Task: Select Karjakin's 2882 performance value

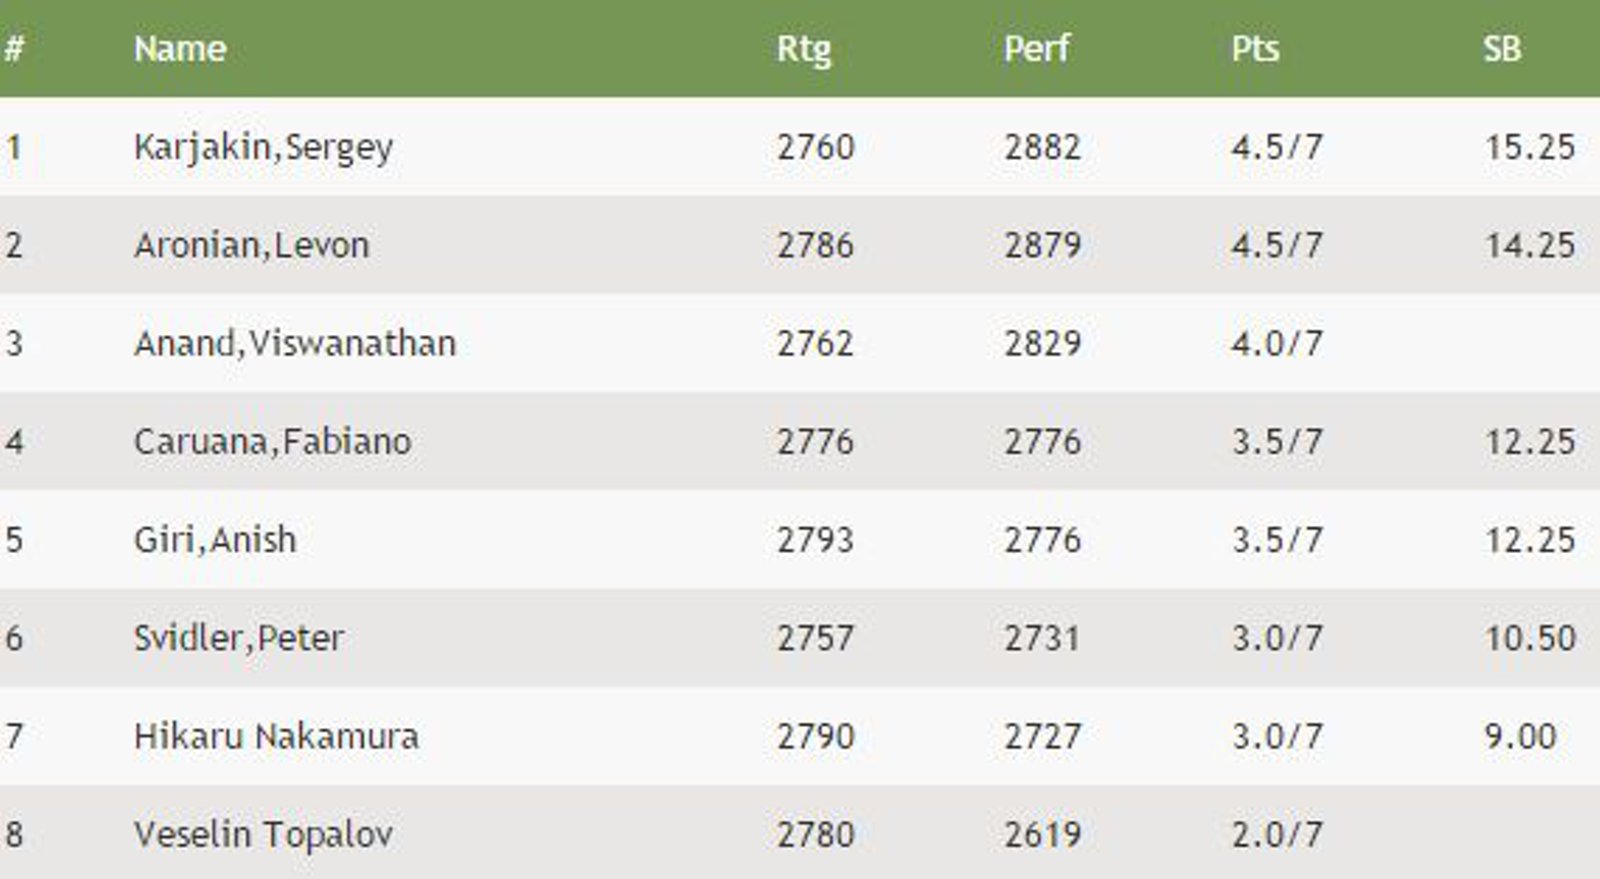Action: pyautogui.click(x=1042, y=147)
